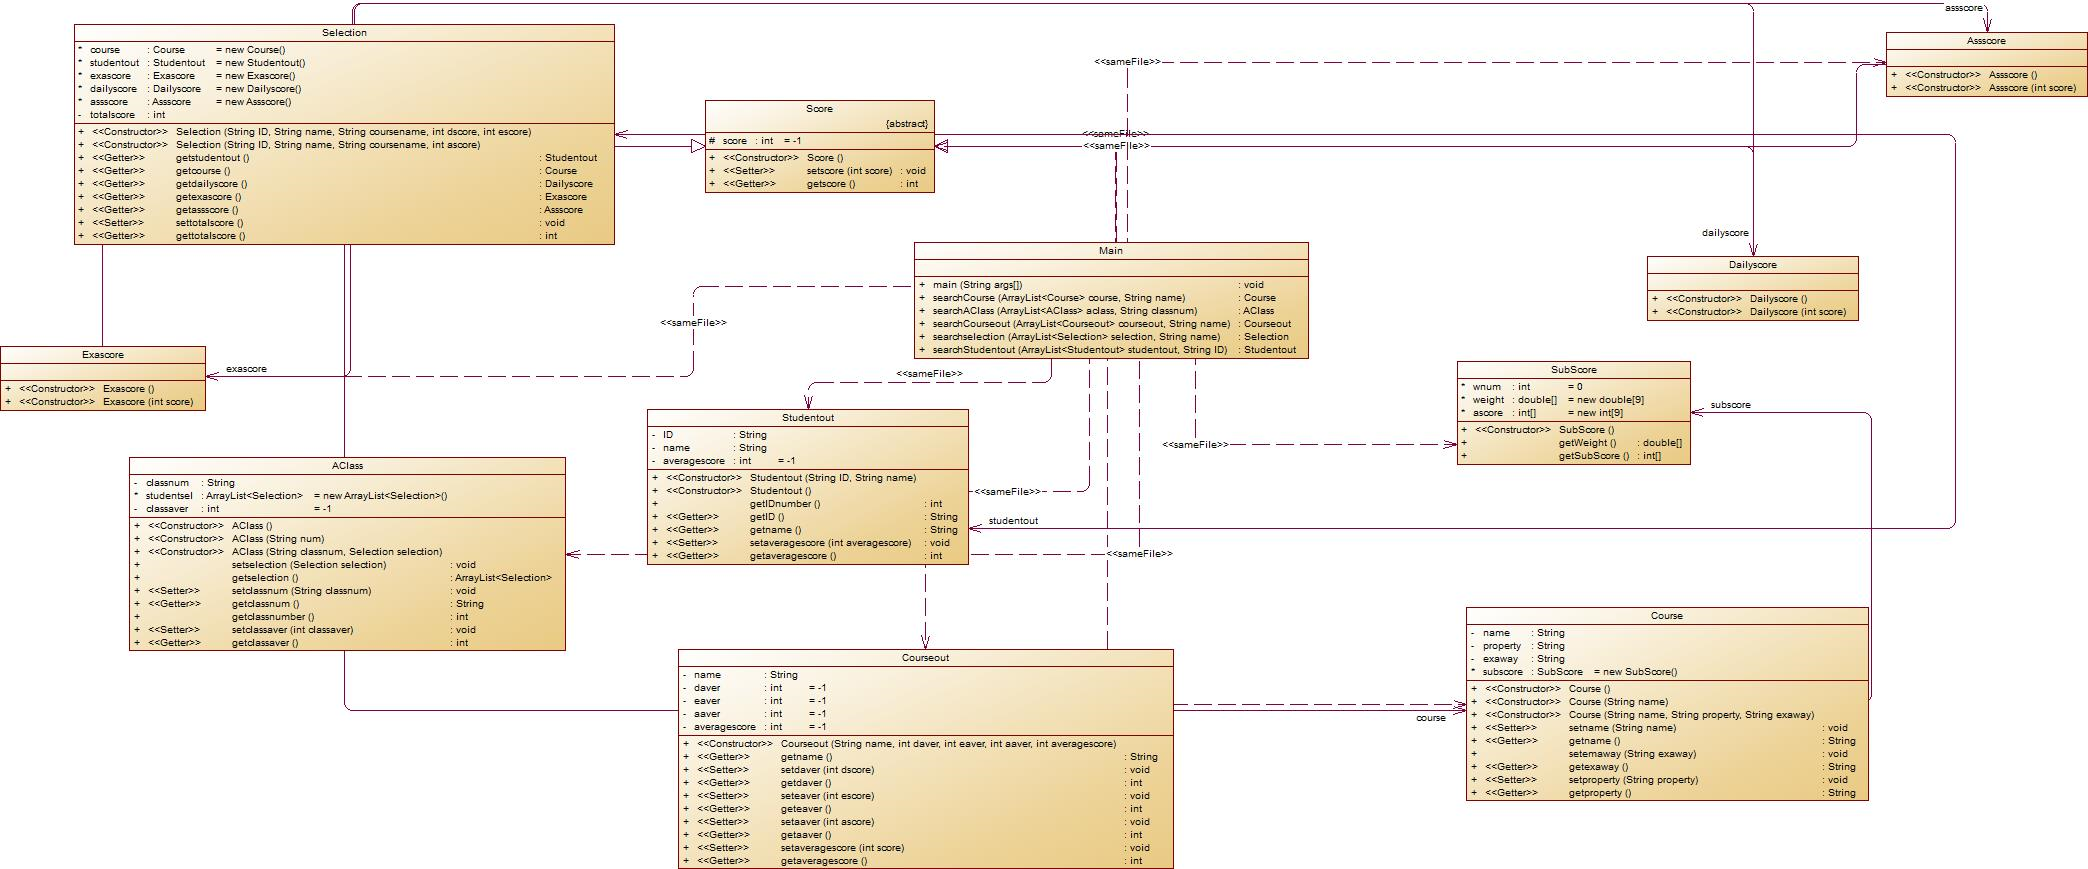Click the studentout association label

[1013, 521]
